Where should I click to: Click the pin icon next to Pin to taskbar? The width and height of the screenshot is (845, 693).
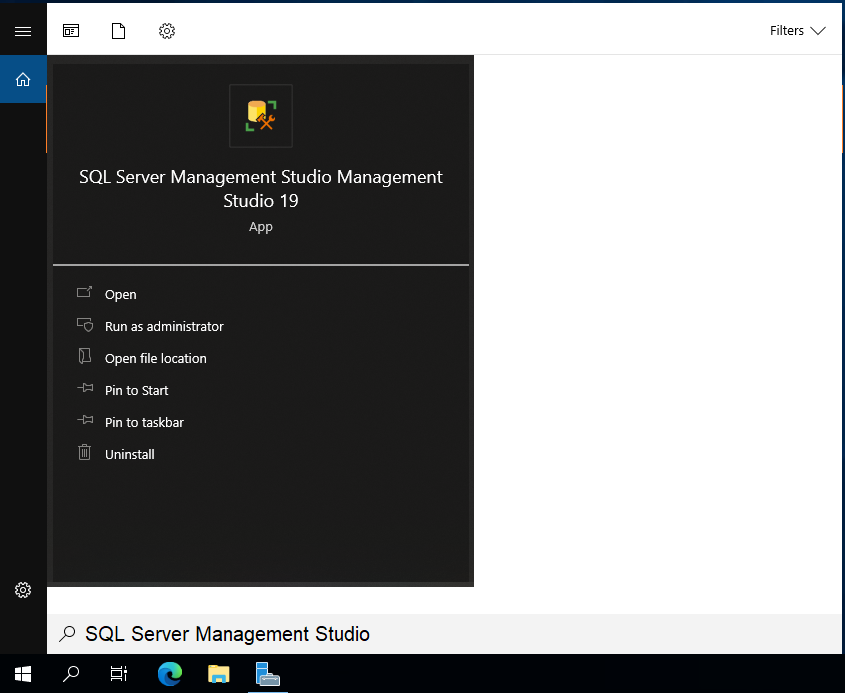click(85, 420)
